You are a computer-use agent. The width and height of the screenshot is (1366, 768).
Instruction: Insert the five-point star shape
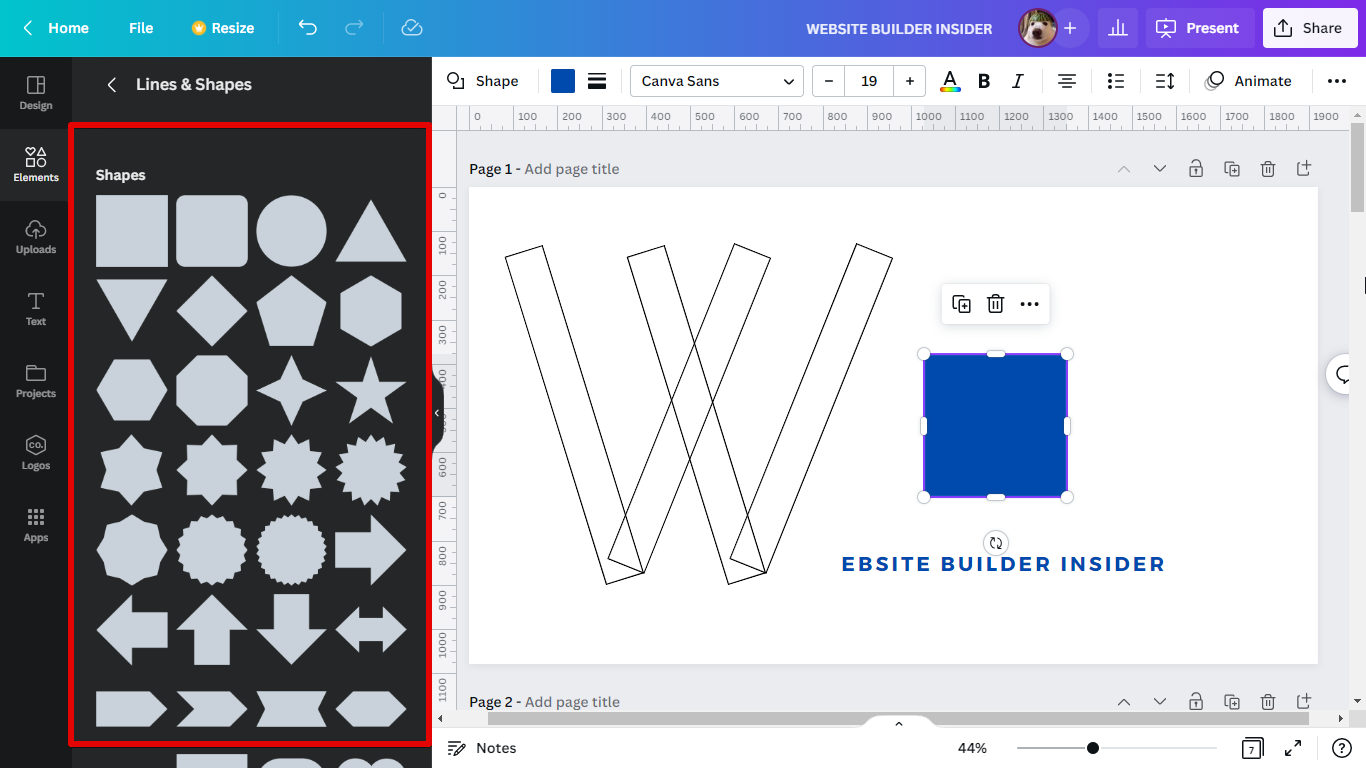click(371, 390)
